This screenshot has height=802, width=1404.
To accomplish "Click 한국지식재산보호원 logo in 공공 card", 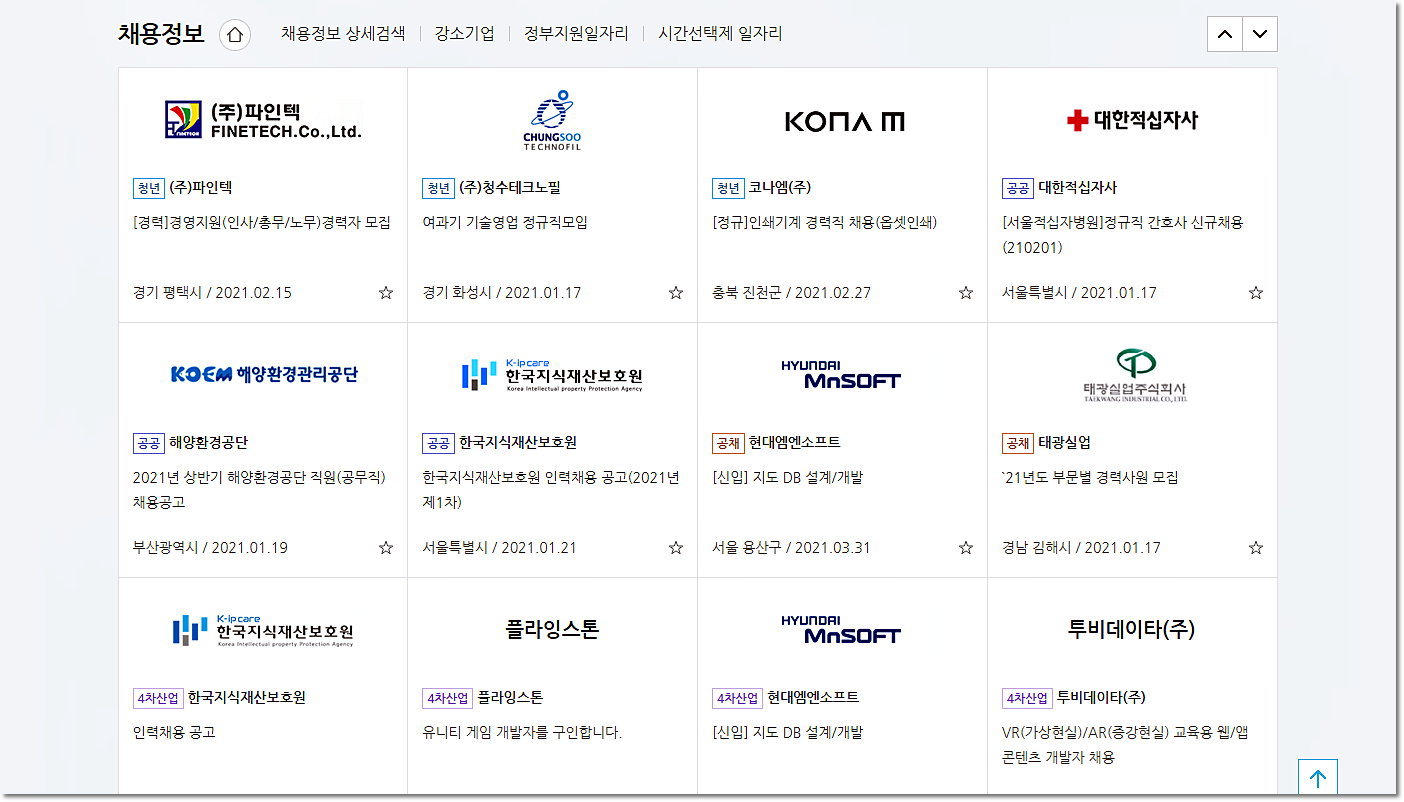I will tap(552, 374).
